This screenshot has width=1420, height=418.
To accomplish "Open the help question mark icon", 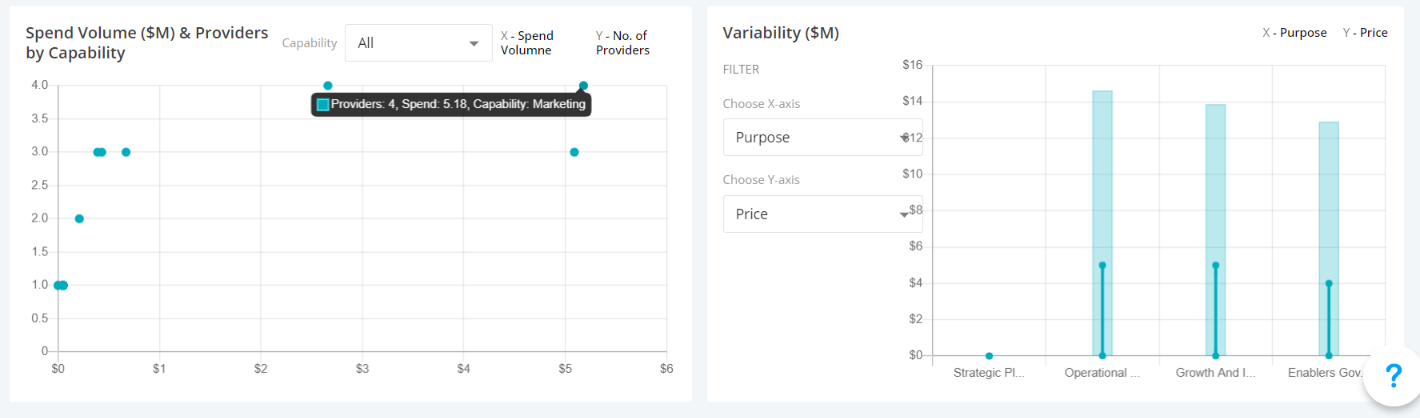I will tap(1393, 376).
